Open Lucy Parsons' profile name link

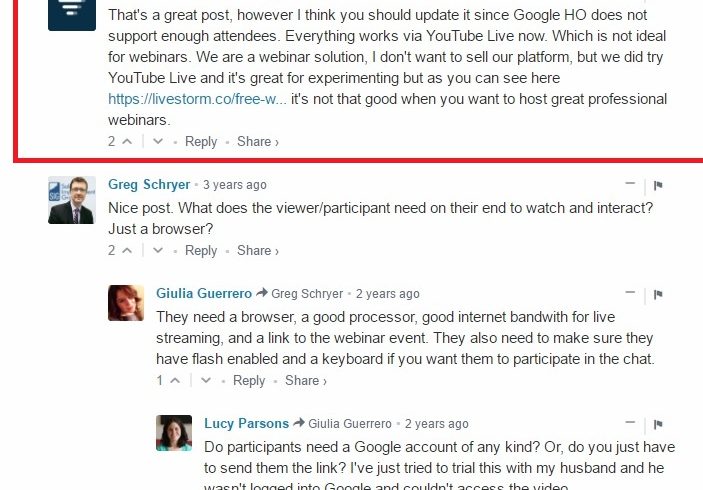coord(246,424)
